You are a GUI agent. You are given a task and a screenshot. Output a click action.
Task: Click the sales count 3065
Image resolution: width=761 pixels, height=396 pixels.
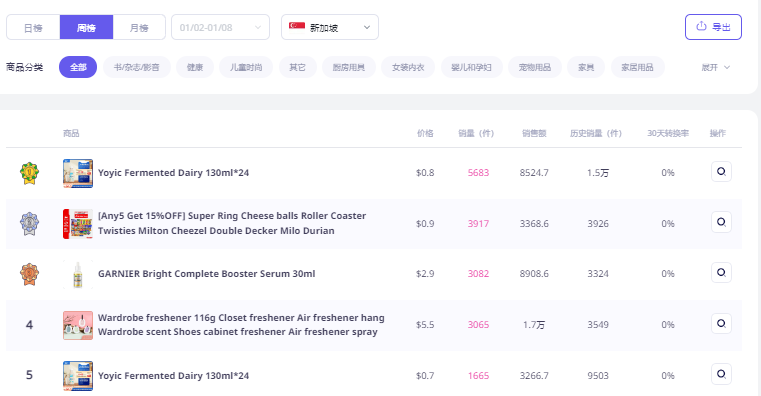(478, 325)
